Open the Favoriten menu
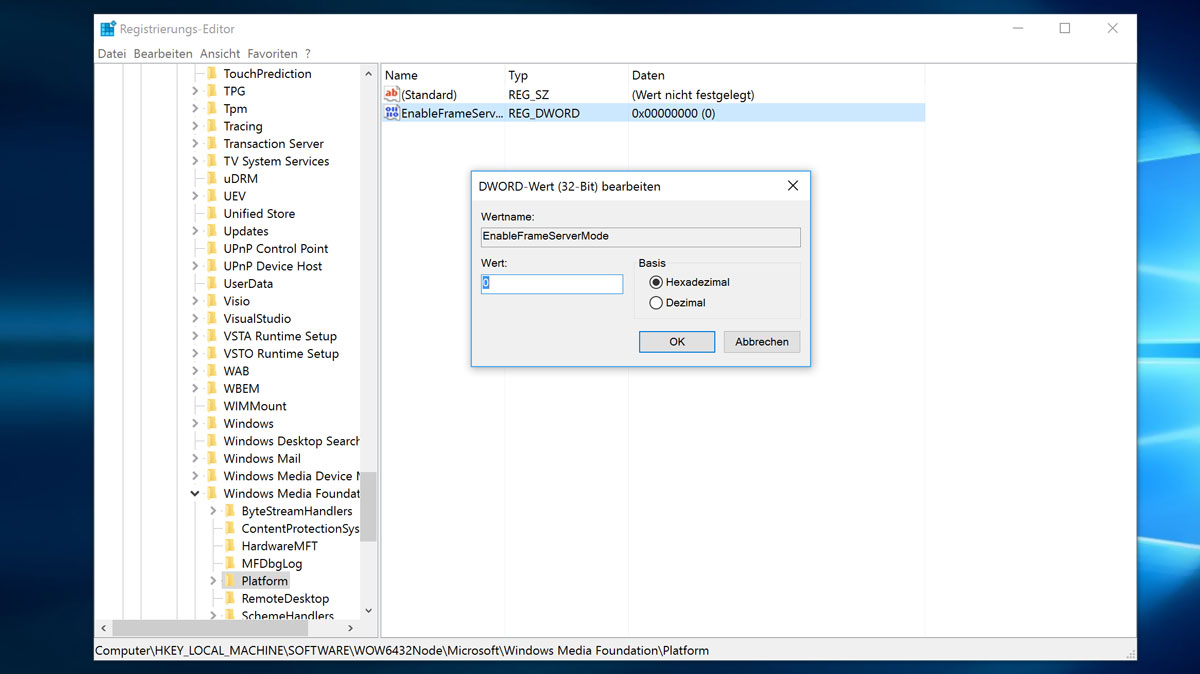This screenshot has height=674, width=1200. 273,54
